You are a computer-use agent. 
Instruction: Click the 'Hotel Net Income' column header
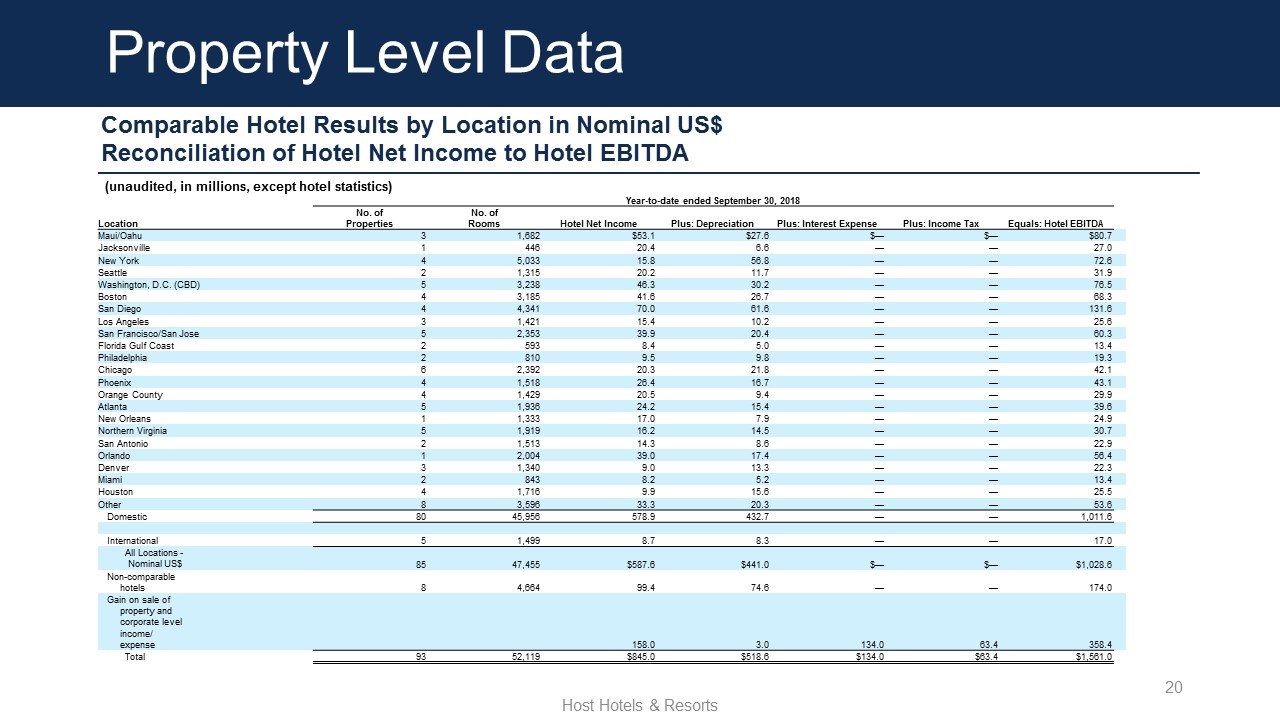coord(598,223)
